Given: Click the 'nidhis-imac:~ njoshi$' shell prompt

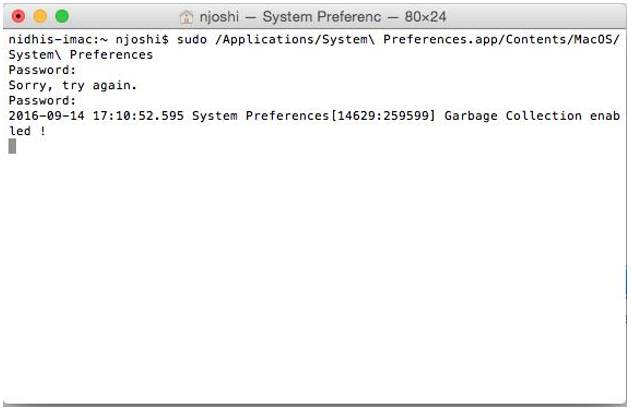Looking at the screenshot, I should (88, 40).
